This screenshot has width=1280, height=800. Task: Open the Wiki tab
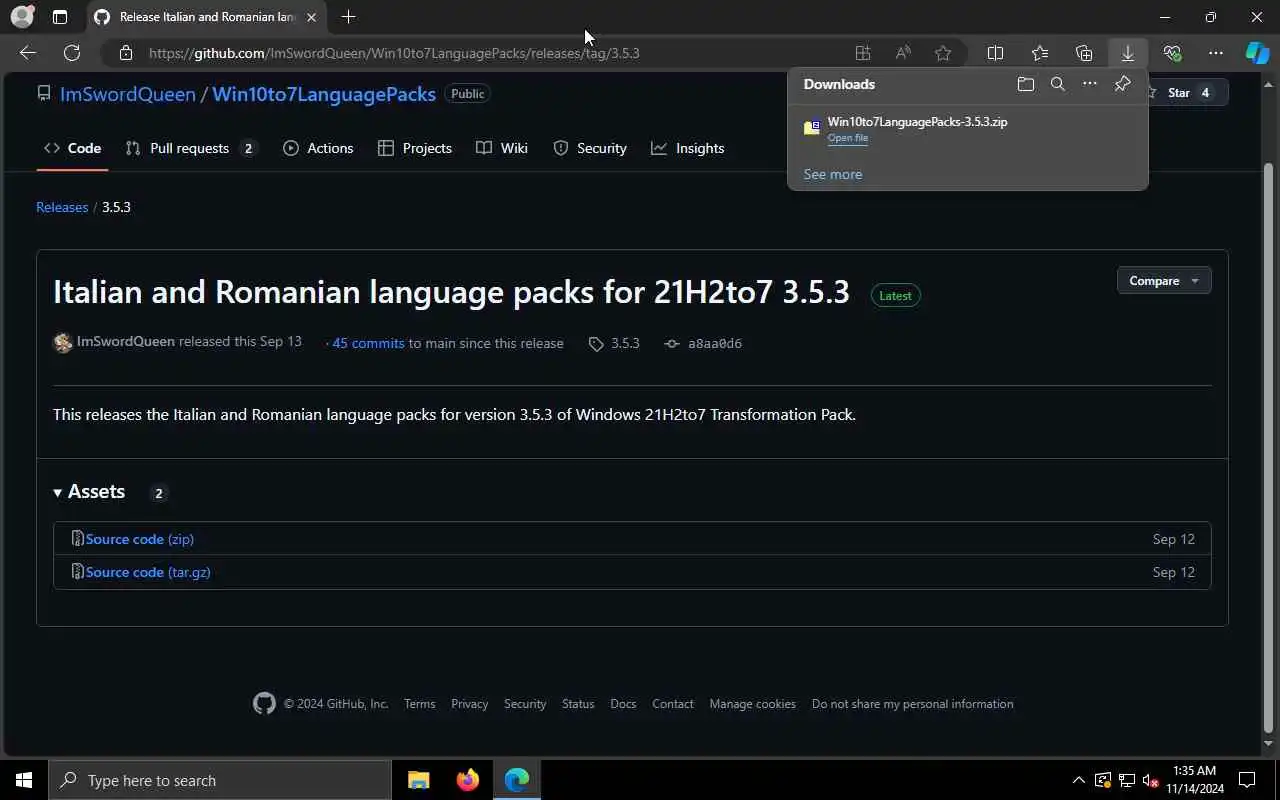(502, 148)
